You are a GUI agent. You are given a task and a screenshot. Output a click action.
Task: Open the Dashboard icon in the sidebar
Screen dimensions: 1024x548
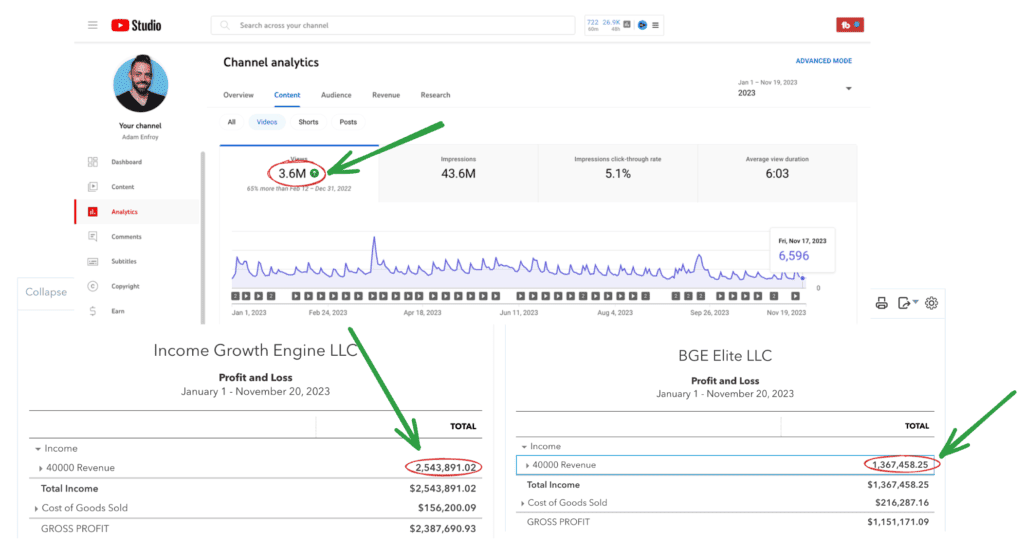93,162
